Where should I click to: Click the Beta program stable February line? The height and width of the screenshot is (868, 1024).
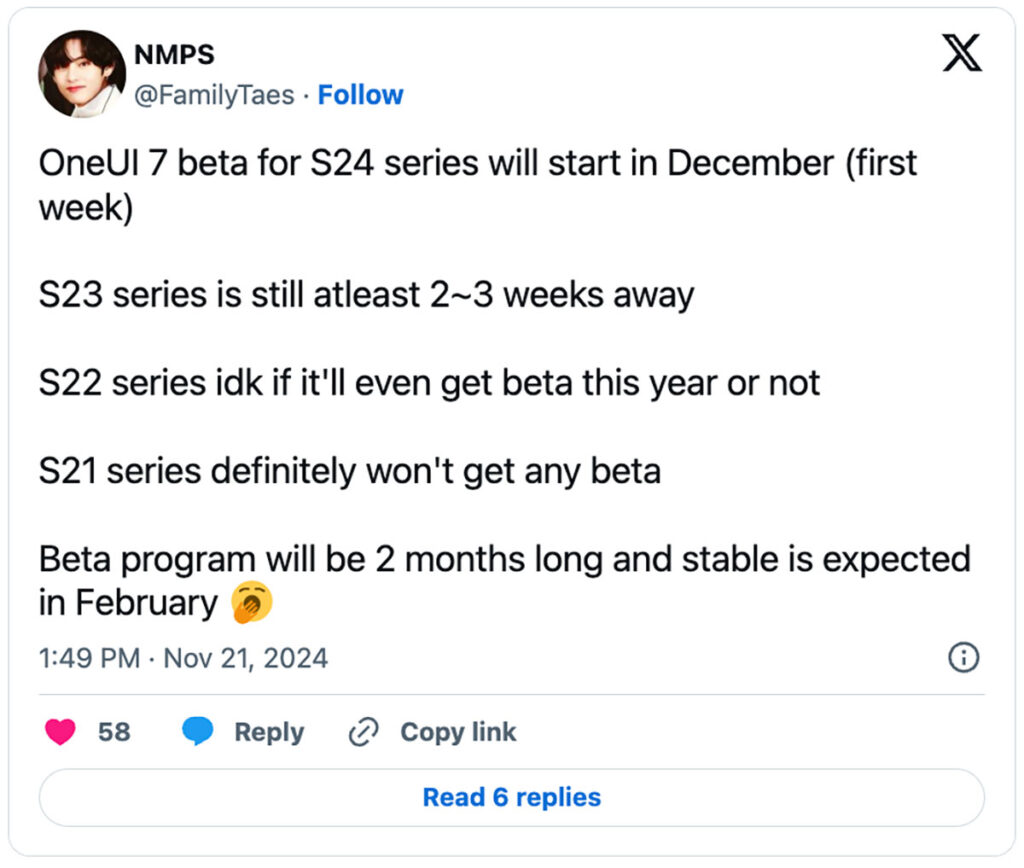click(504, 581)
